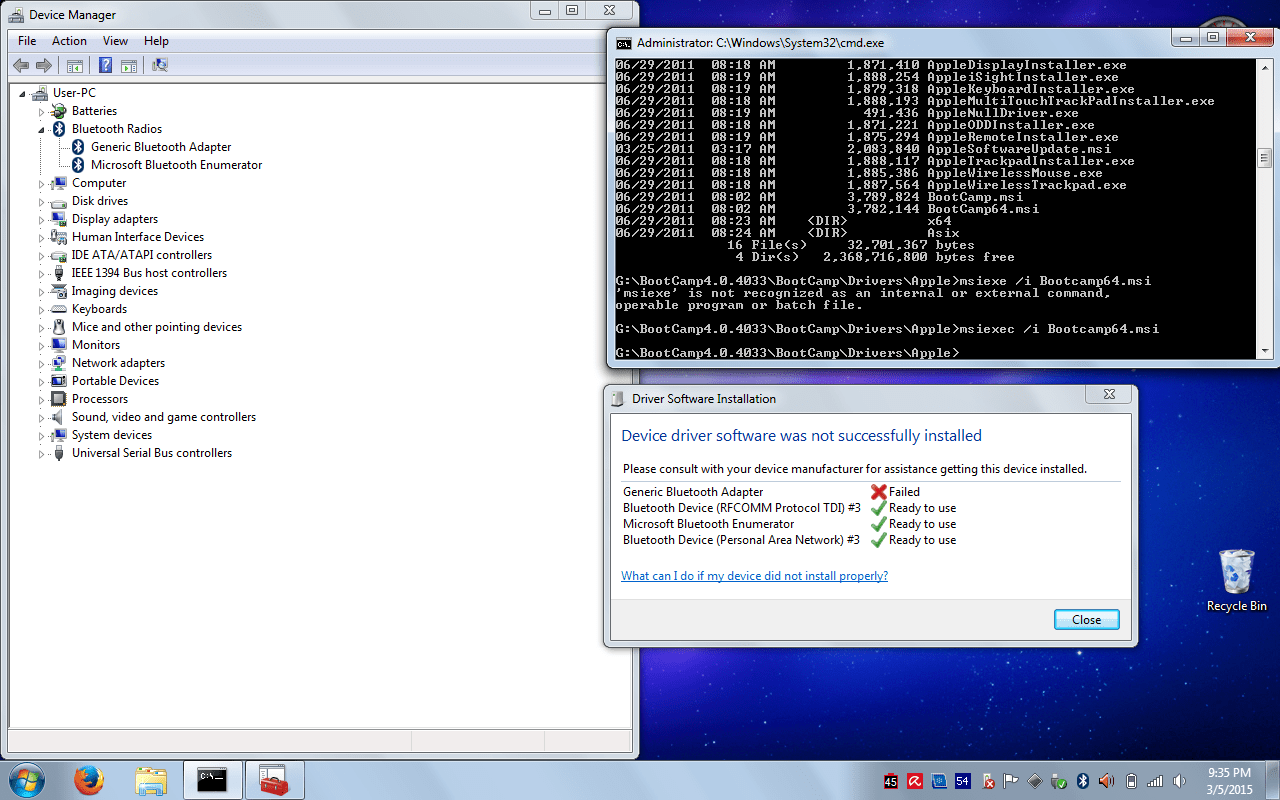
Task: Click the Safely Remove Hardware tray icon
Action: coord(1056,781)
